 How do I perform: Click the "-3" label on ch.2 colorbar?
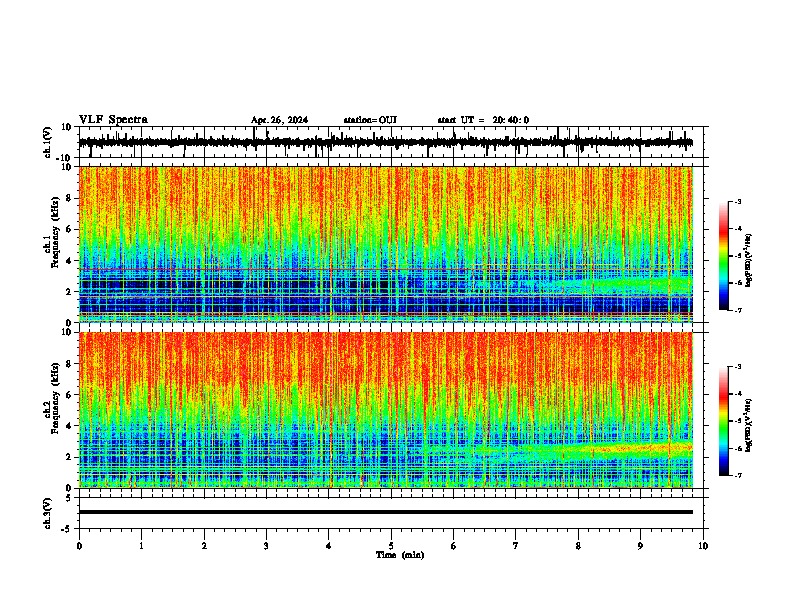tap(738, 367)
